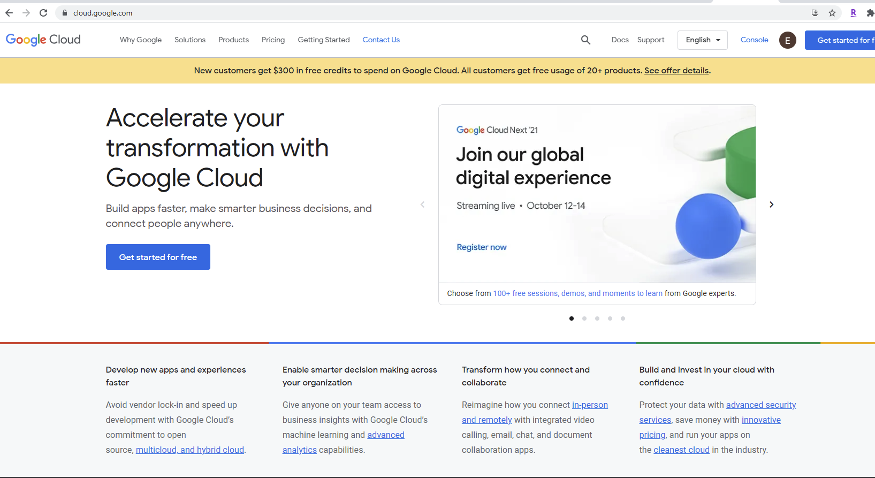Open the multicloud, and hybrid cloud link
The height and width of the screenshot is (478, 875).
tap(190, 450)
